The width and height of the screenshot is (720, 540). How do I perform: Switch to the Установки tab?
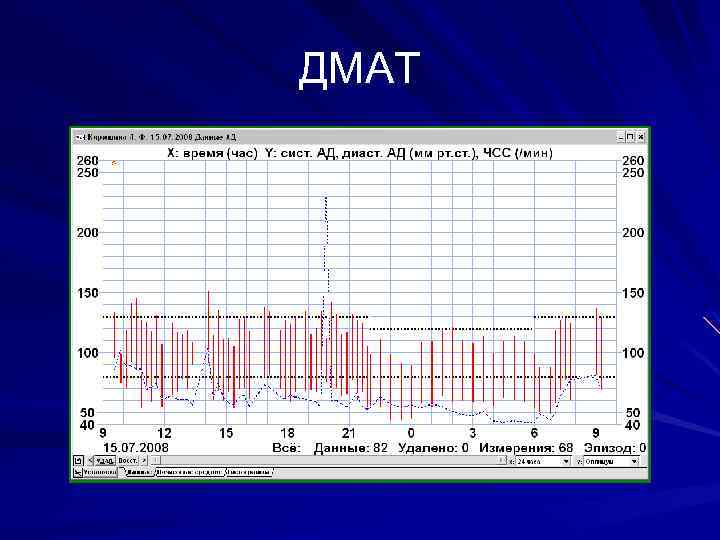(x=101, y=472)
